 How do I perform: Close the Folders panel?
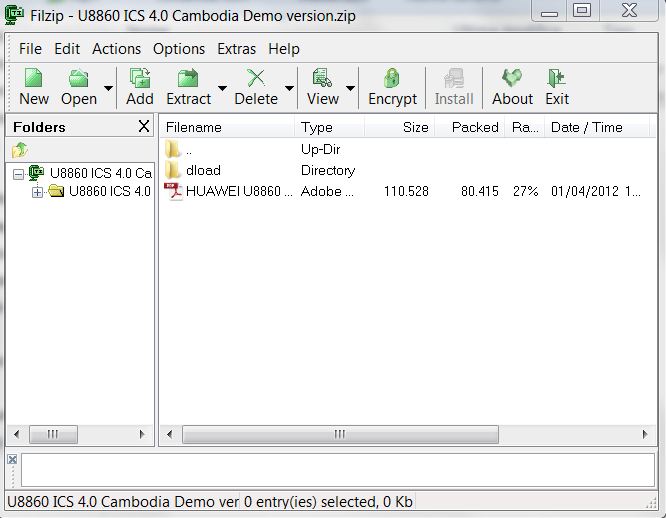[144, 127]
